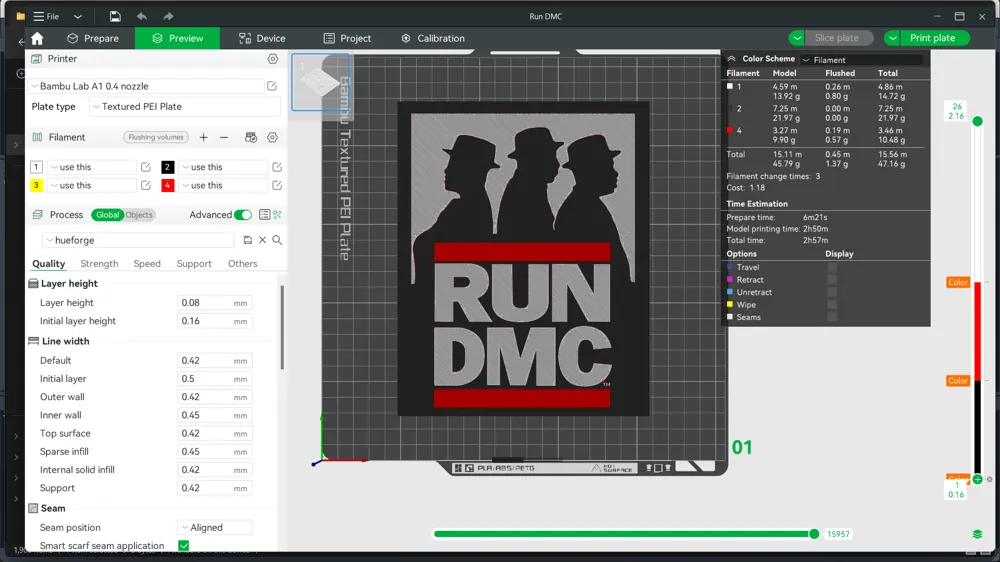Open Print plate dropdown arrow
This screenshot has width=1000, height=562.
[x=892, y=38]
